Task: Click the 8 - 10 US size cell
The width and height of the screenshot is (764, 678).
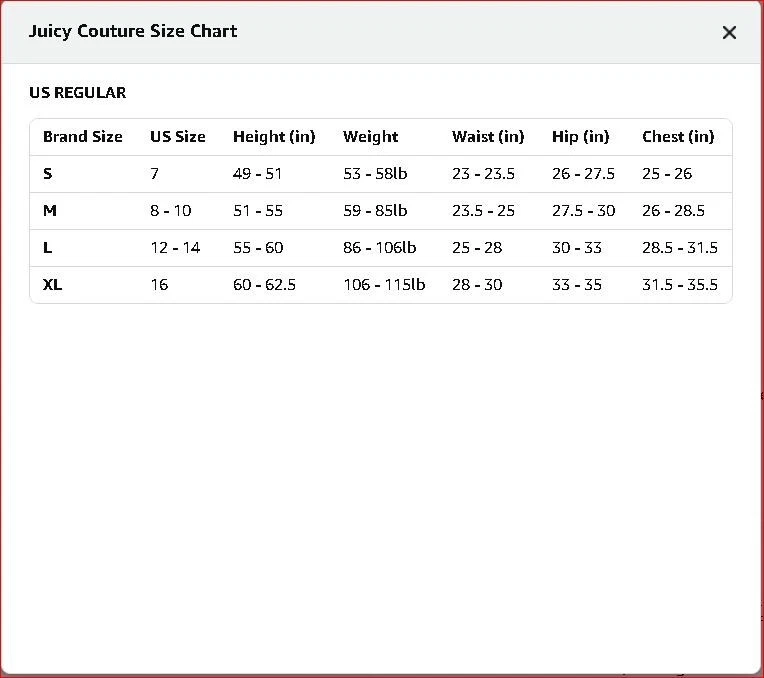Action: pyautogui.click(x=171, y=211)
